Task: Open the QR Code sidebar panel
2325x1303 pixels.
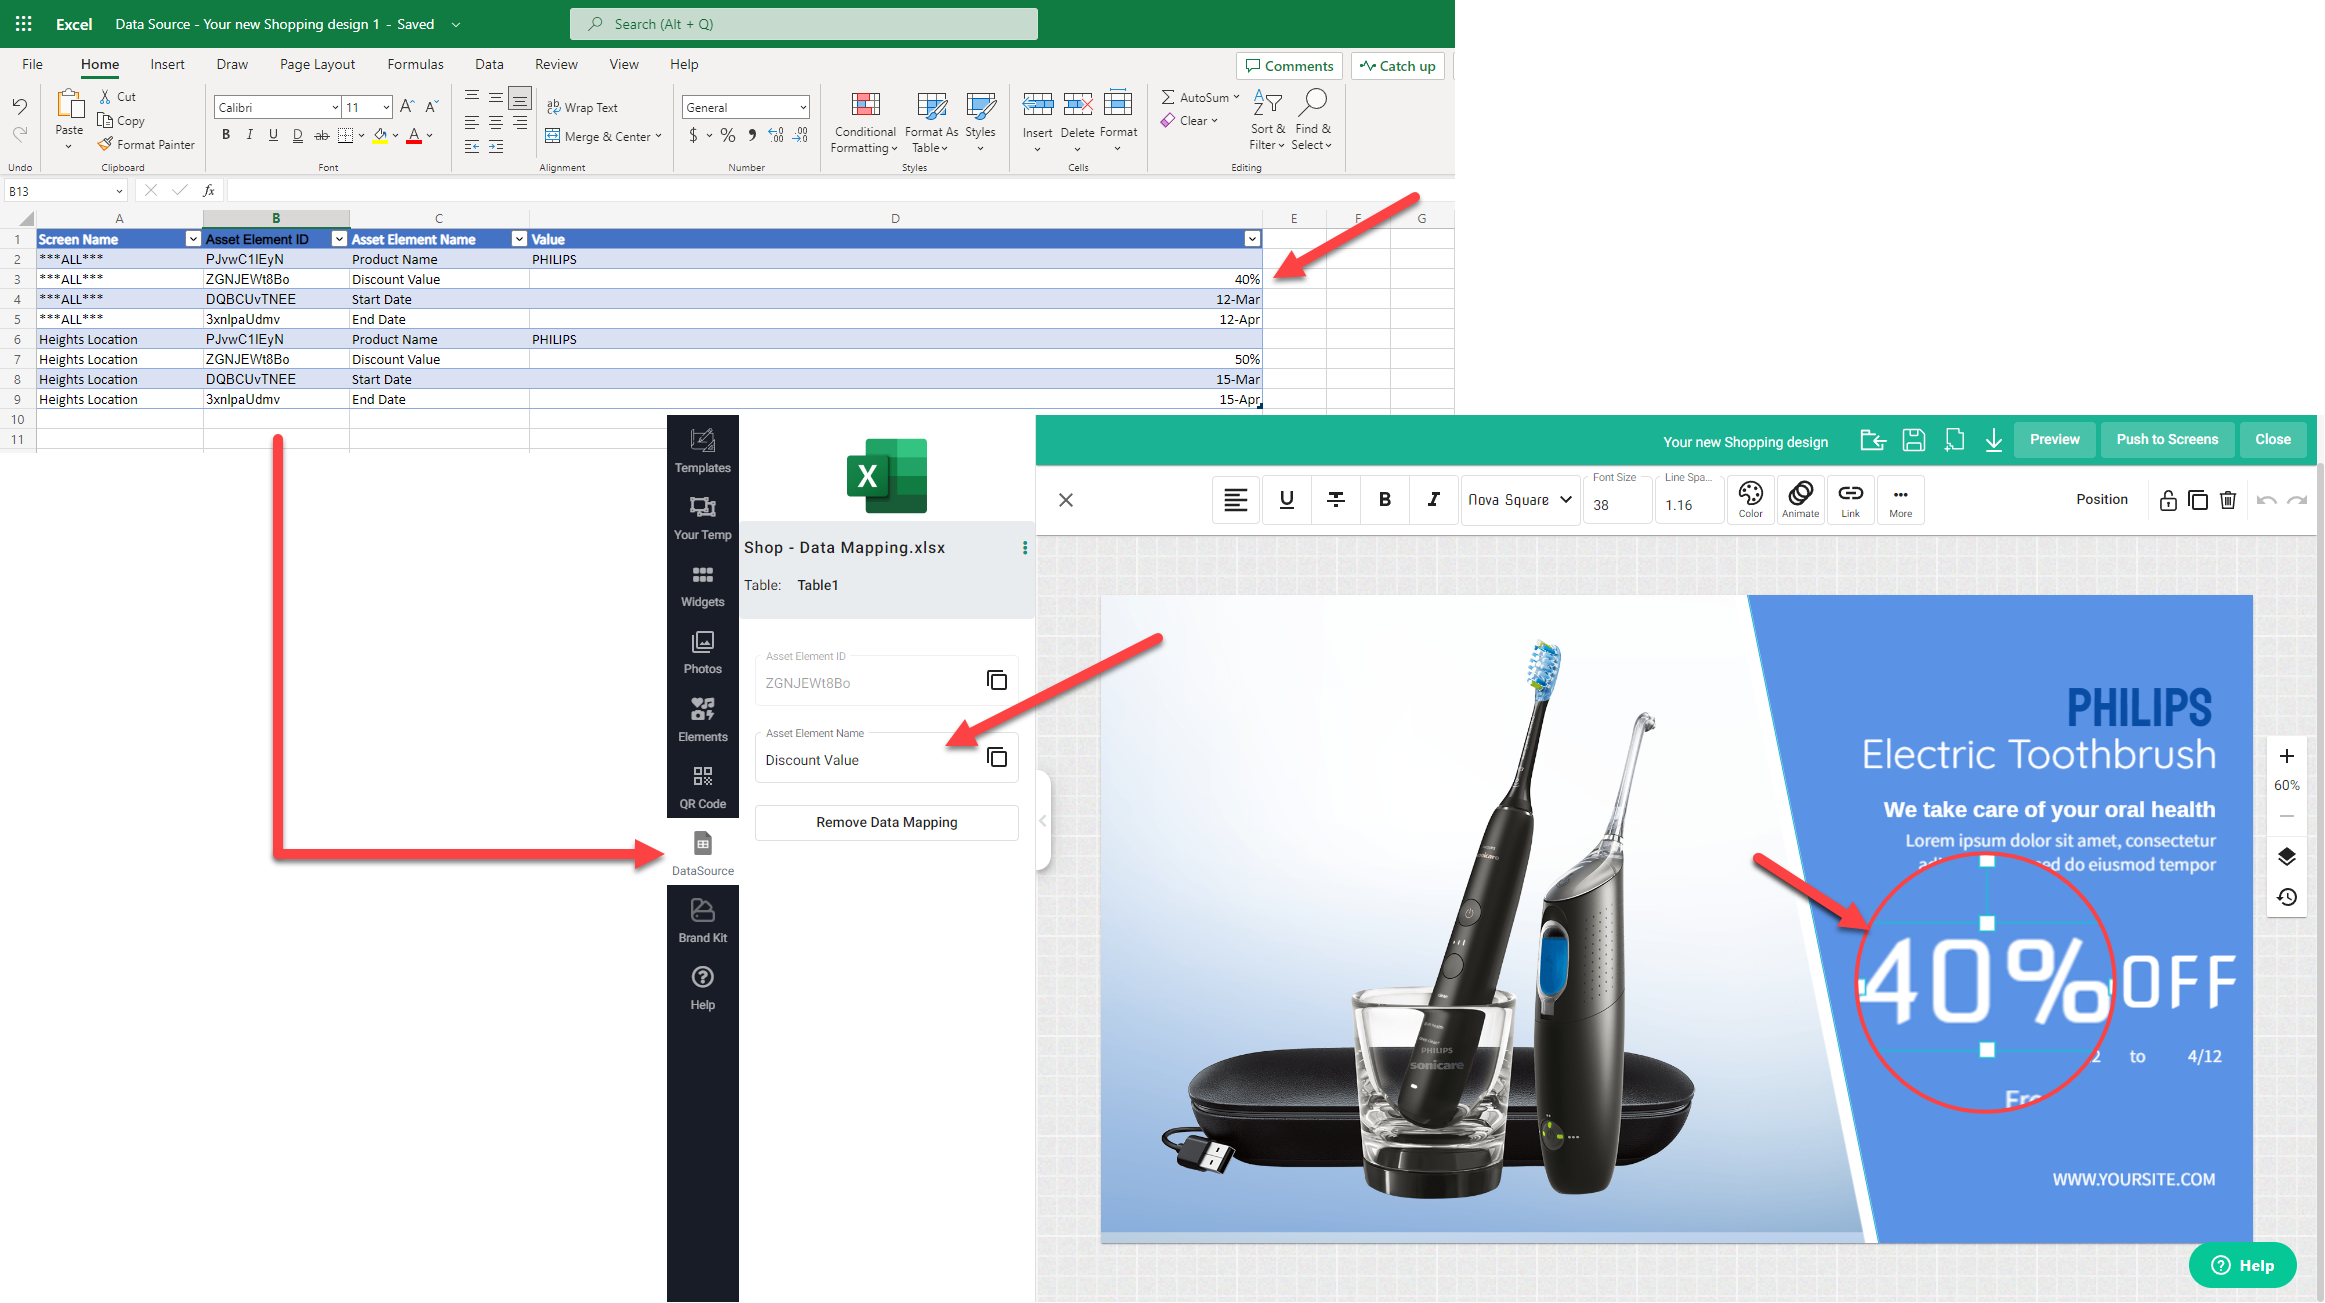Action: tap(702, 786)
